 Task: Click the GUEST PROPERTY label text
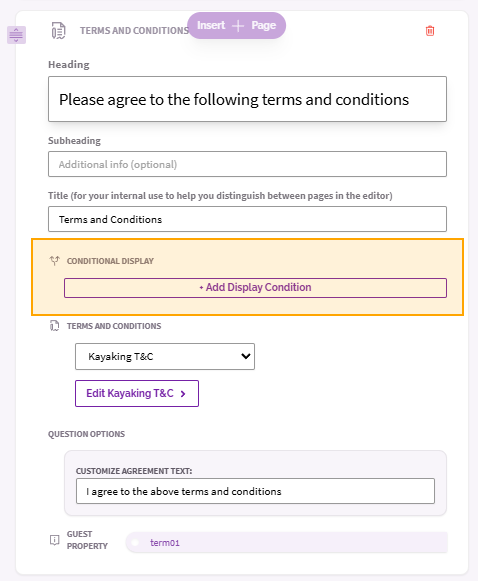pos(87,540)
